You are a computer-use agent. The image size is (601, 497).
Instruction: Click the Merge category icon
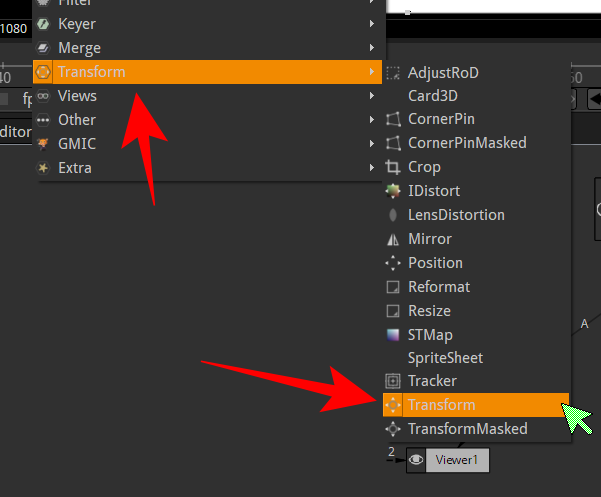tap(43, 47)
